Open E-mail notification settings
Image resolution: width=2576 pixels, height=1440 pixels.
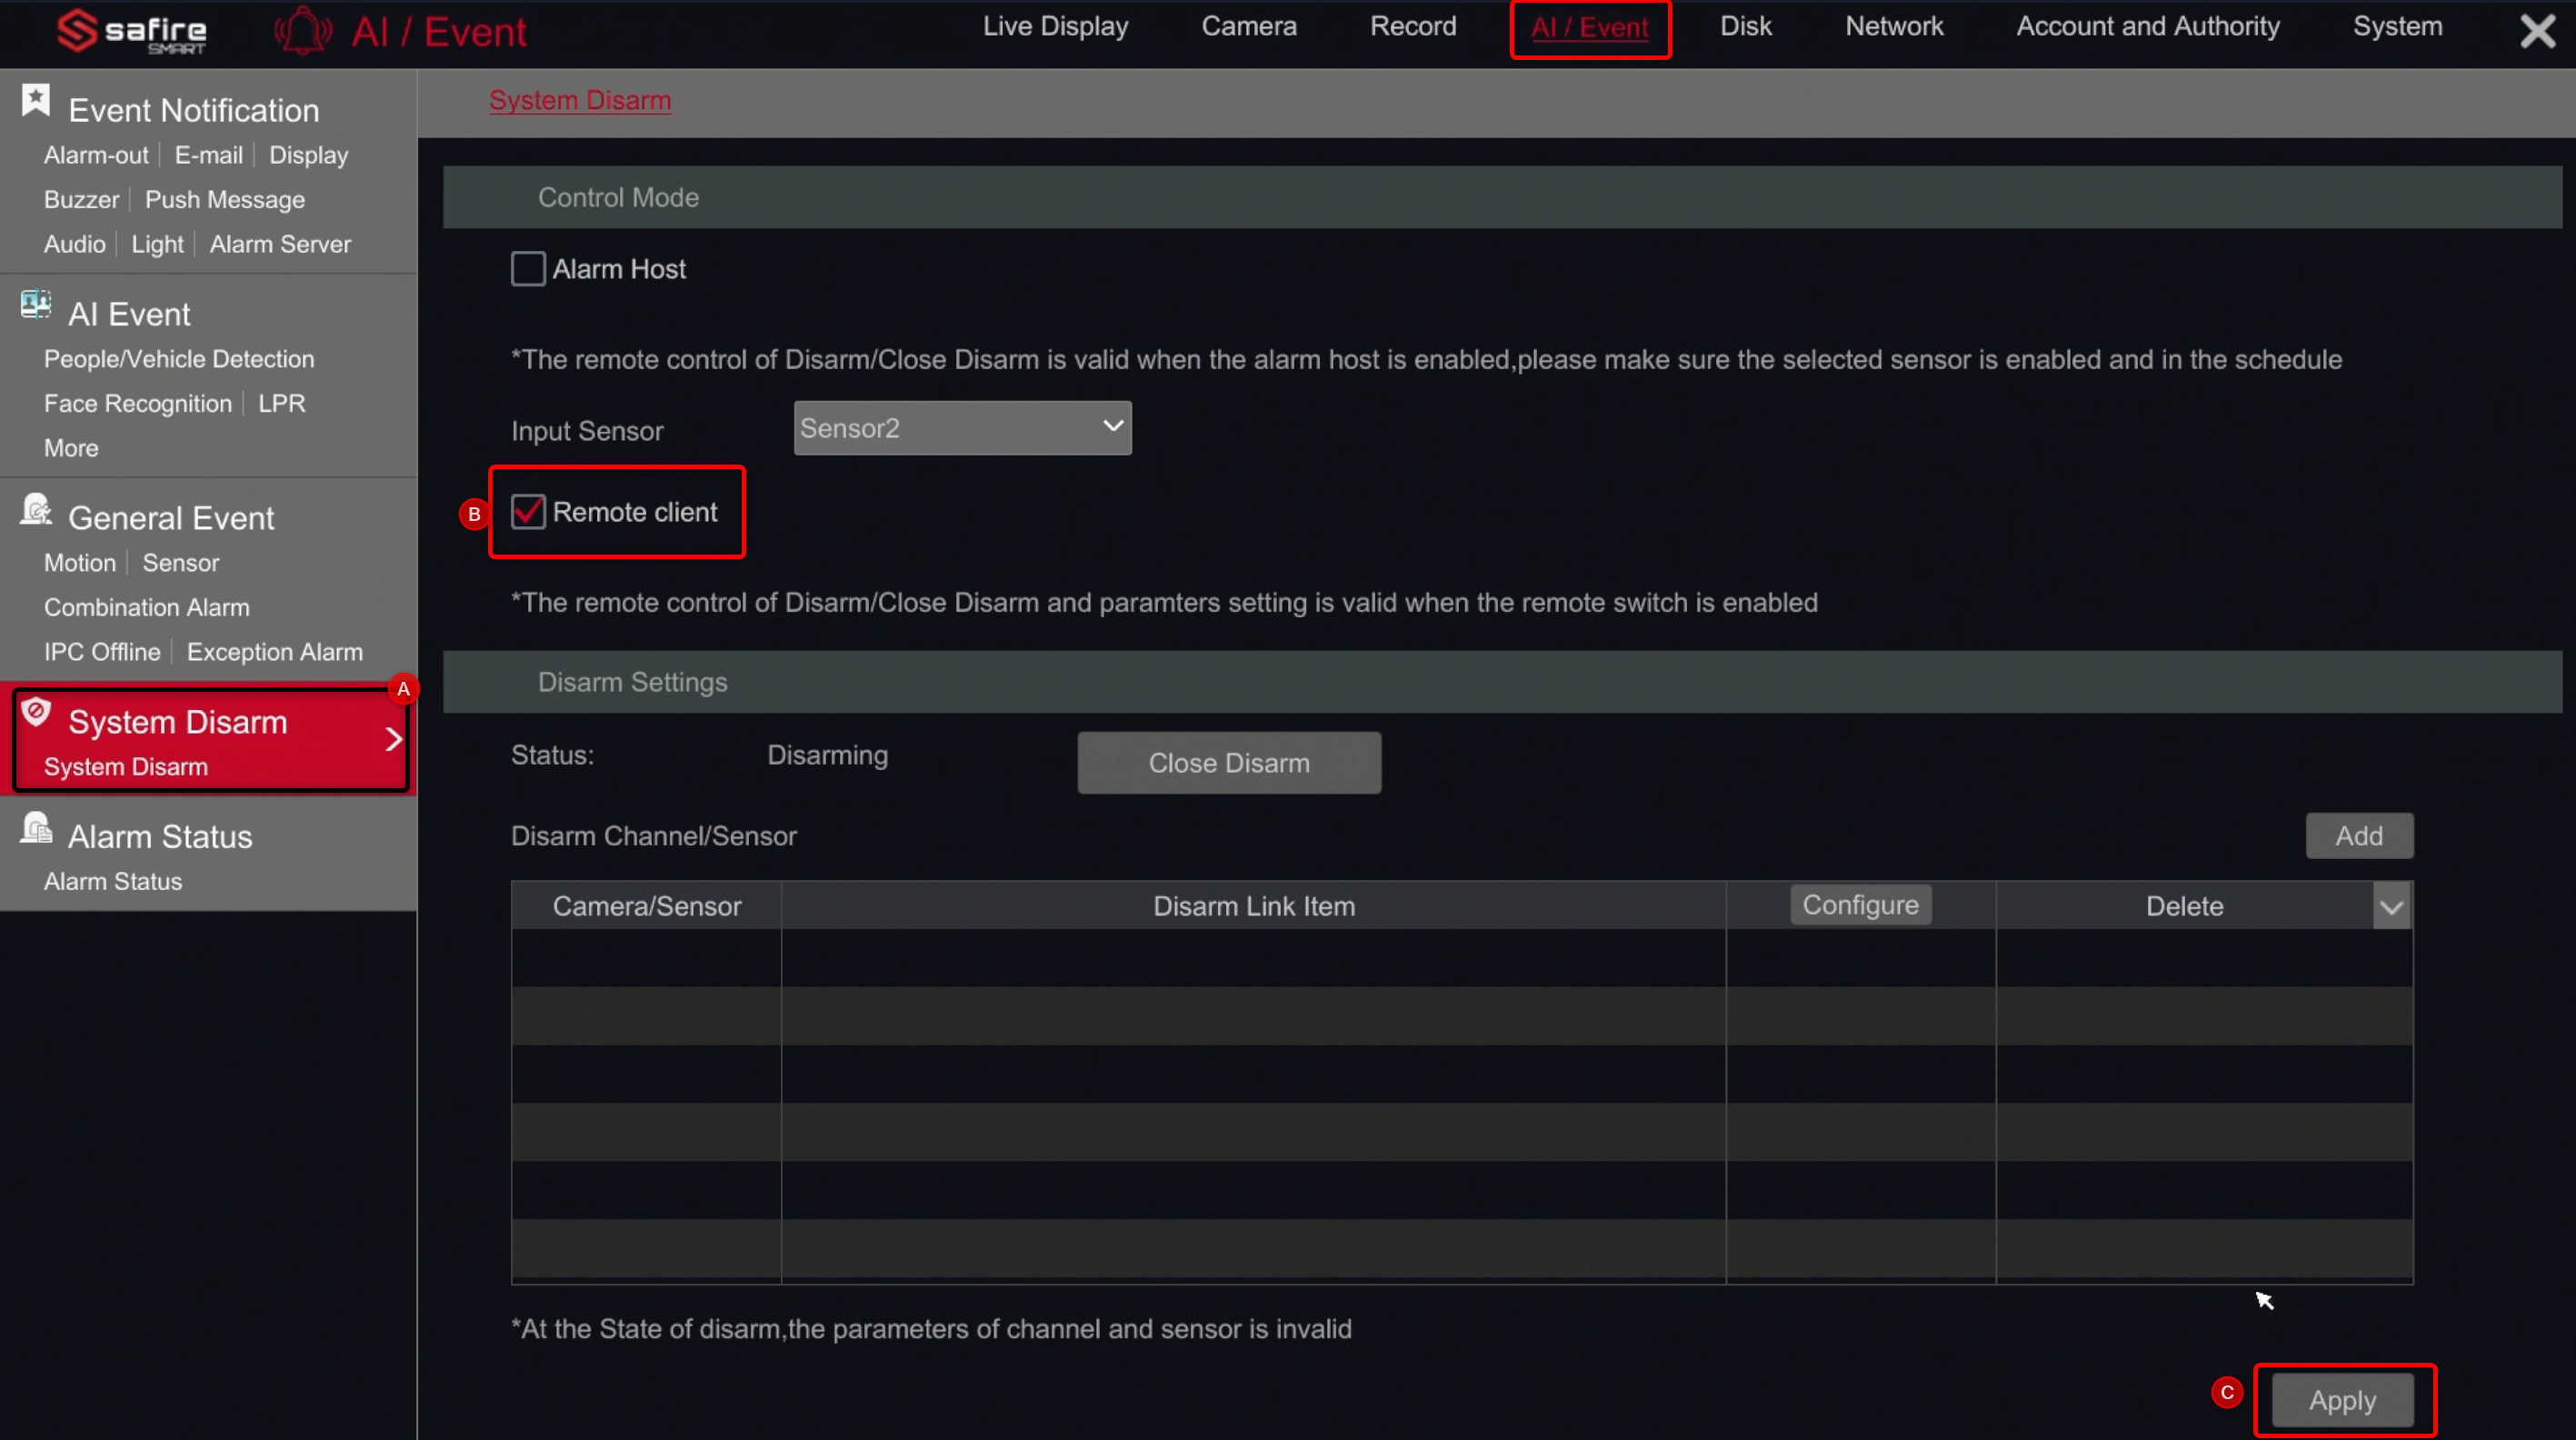click(208, 155)
